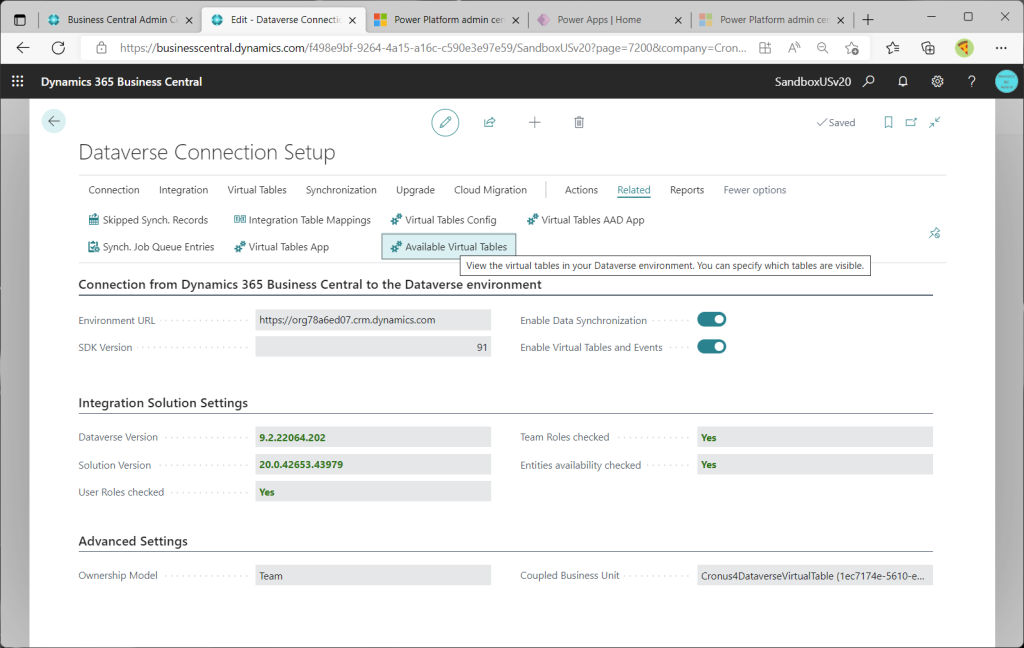Open the Cloud Migration menu

point(490,190)
